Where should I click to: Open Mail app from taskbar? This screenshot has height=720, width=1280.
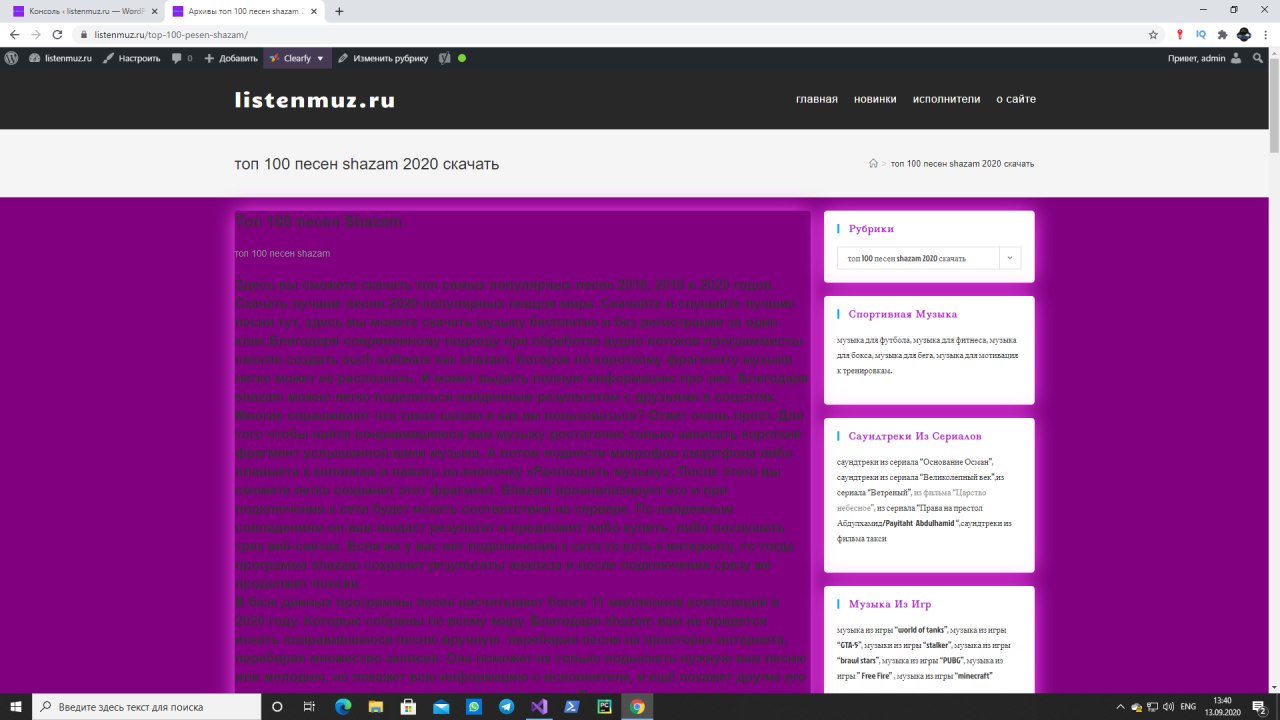pos(441,706)
